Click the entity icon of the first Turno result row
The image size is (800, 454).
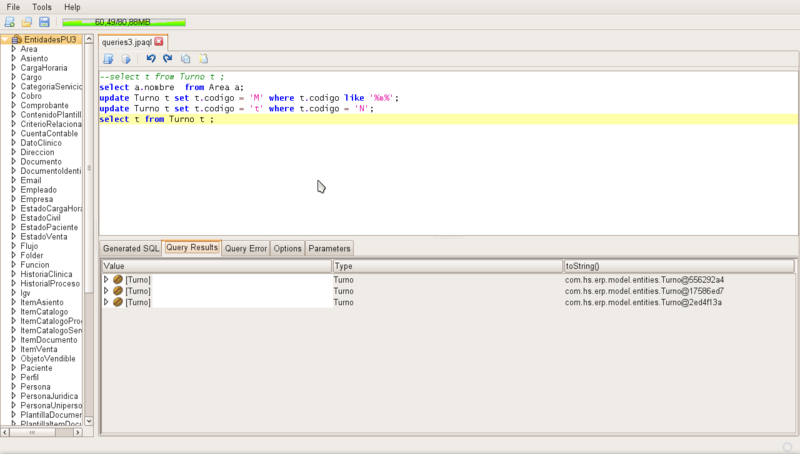118,280
